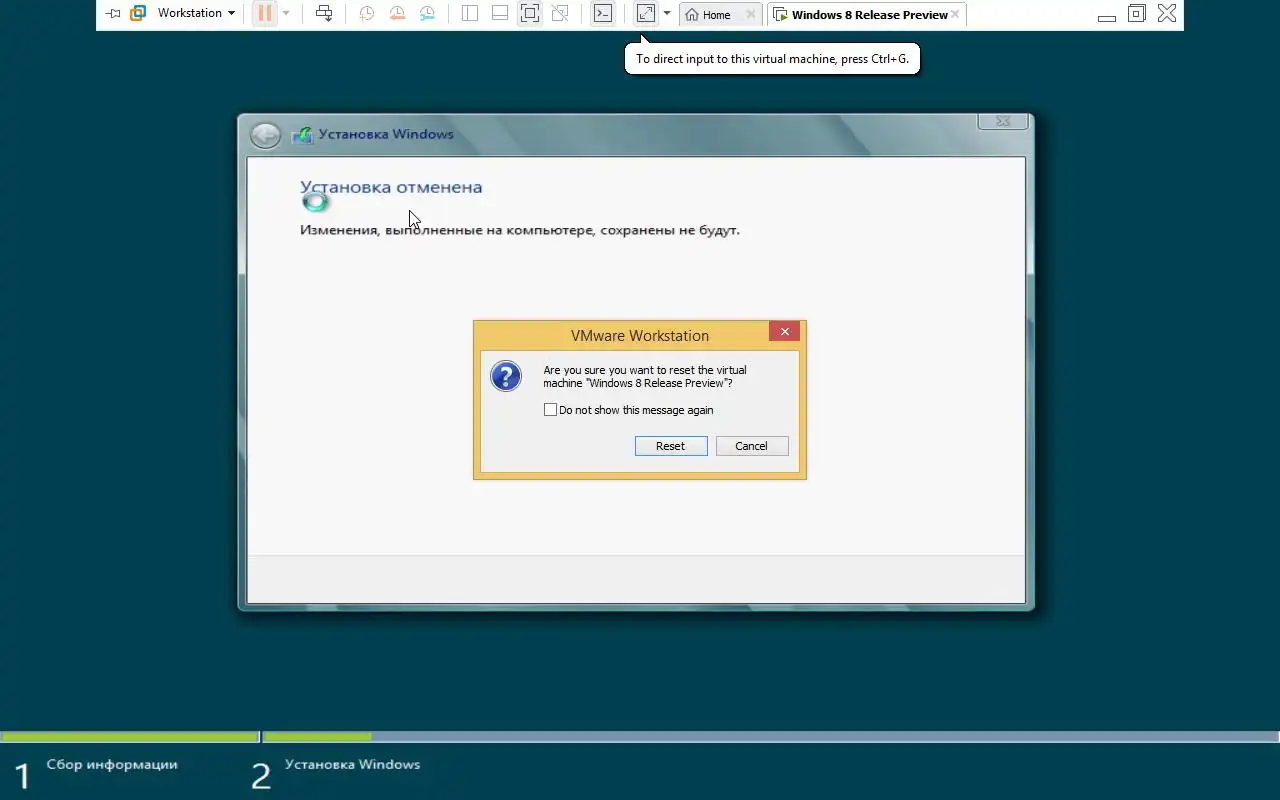This screenshot has width=1280, height=800.
Task: Click the VMware Workstation dialog title
Action: 640,336
